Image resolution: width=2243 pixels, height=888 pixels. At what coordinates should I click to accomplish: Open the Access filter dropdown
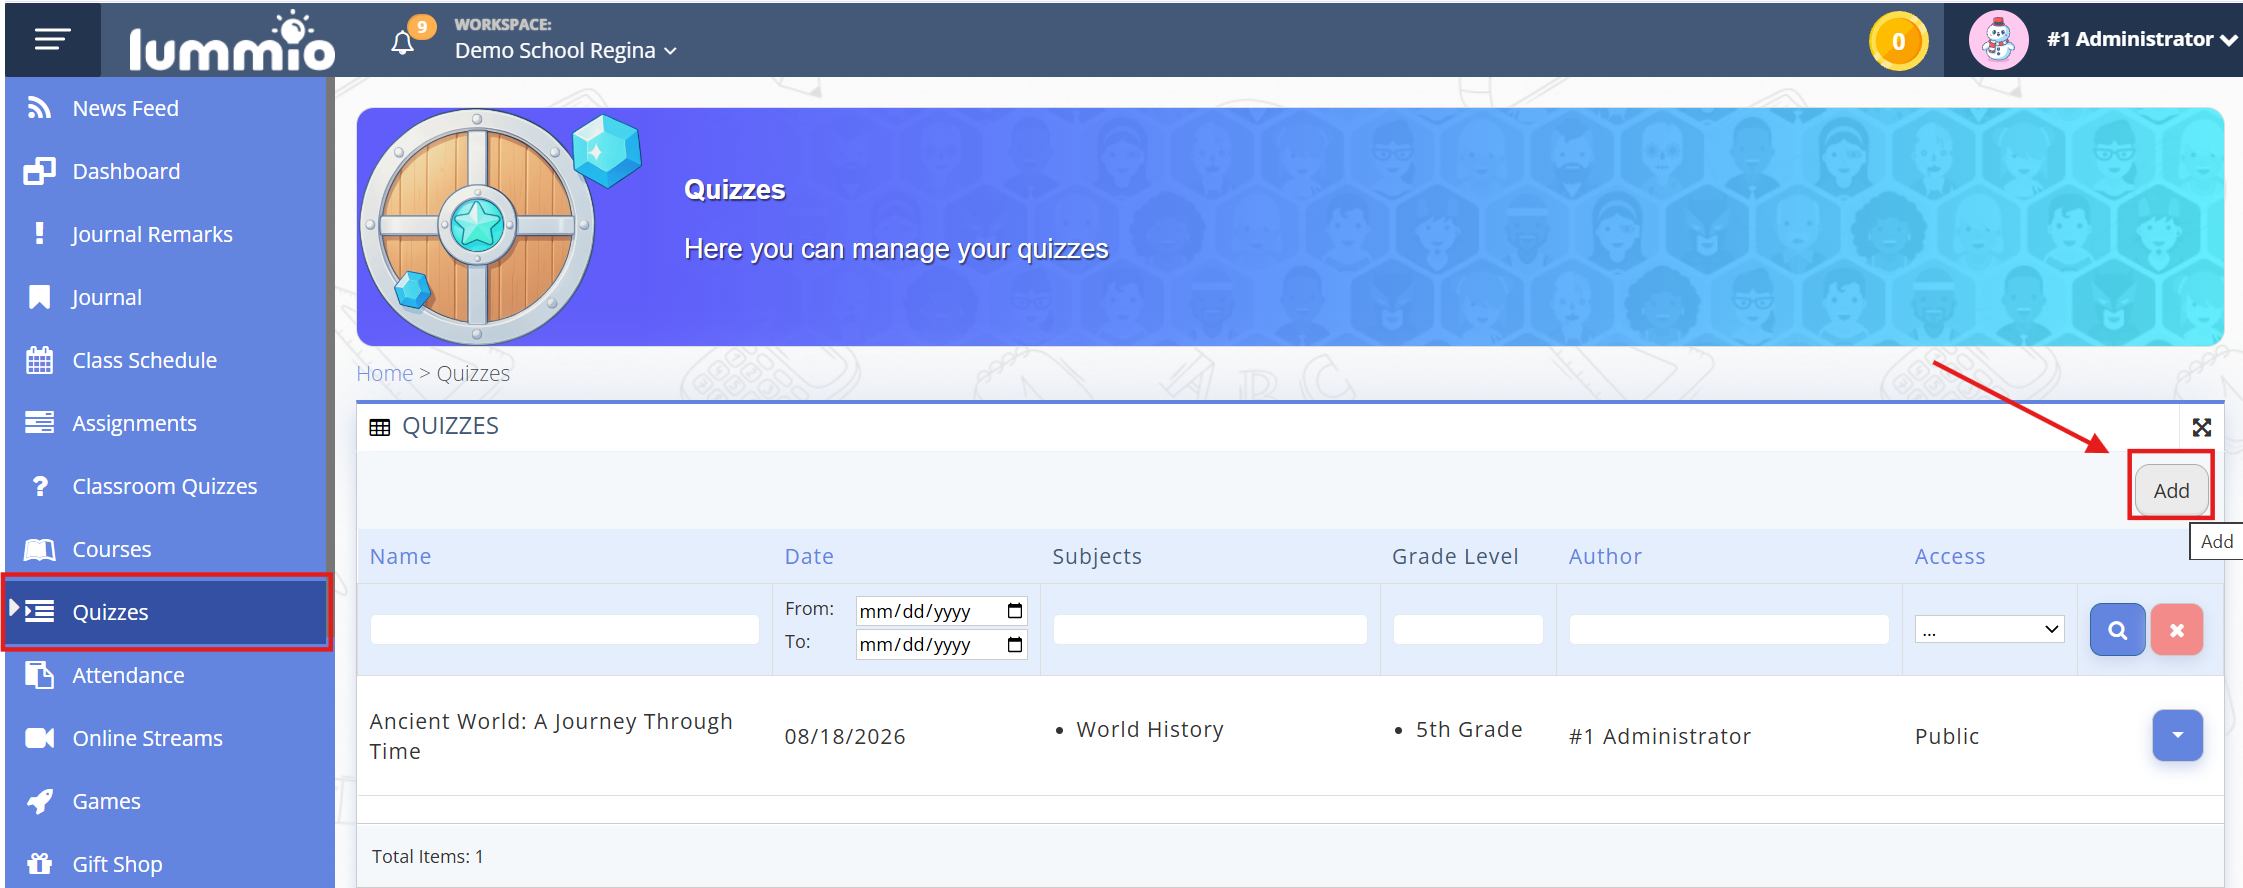click(1989, 629)
